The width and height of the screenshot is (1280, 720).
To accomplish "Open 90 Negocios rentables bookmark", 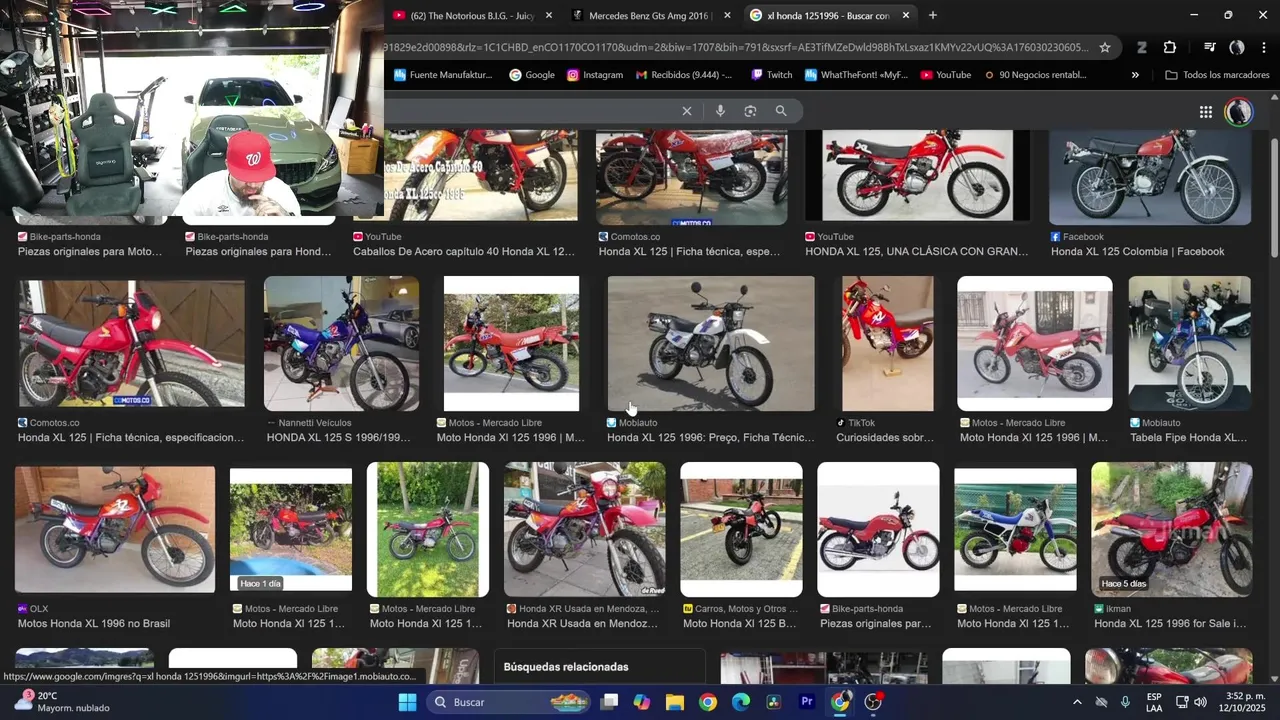I will point(1037,75).
